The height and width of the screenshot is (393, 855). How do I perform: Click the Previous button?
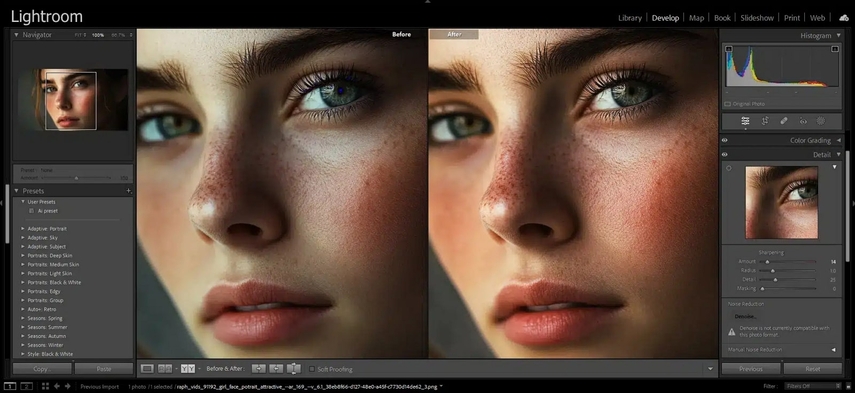(750, 369)
